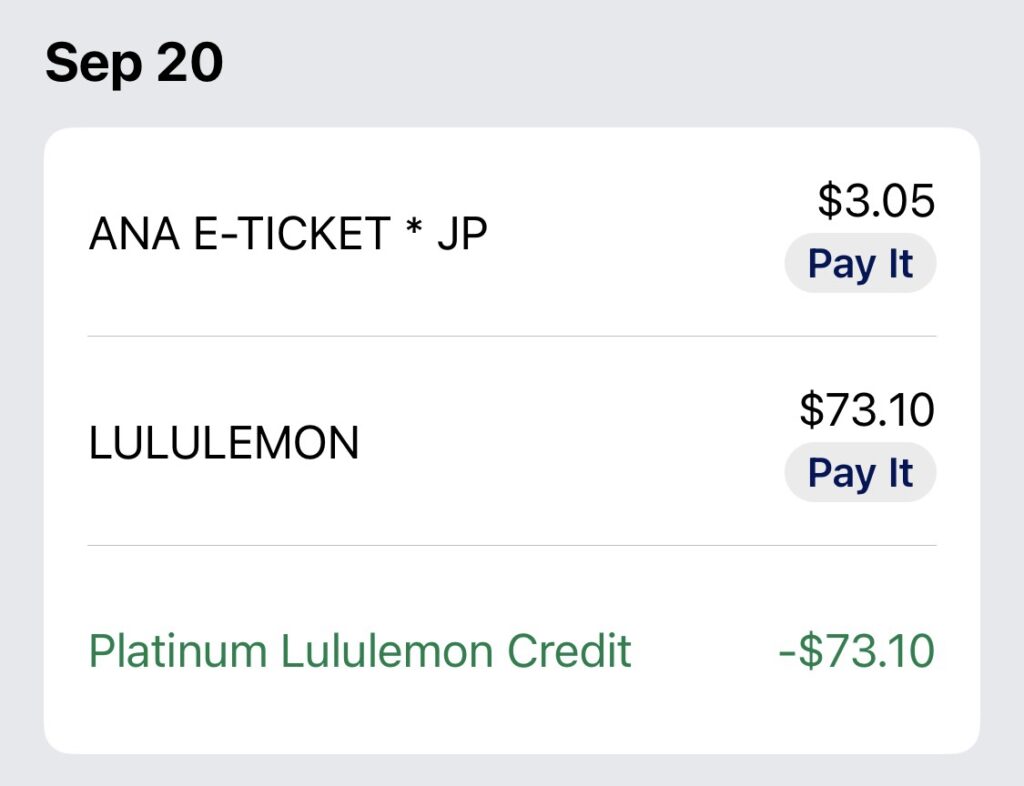The image size is (1024, 786).
Task: Tap Pay It for ANA E-TICKET charge
Action: pos(860,264)
